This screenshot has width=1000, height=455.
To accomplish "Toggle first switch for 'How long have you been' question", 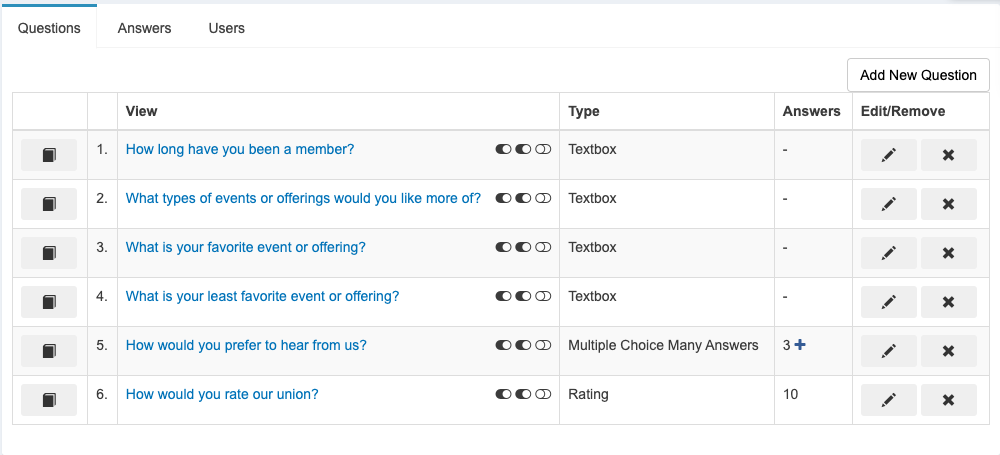I will (503, 149).
